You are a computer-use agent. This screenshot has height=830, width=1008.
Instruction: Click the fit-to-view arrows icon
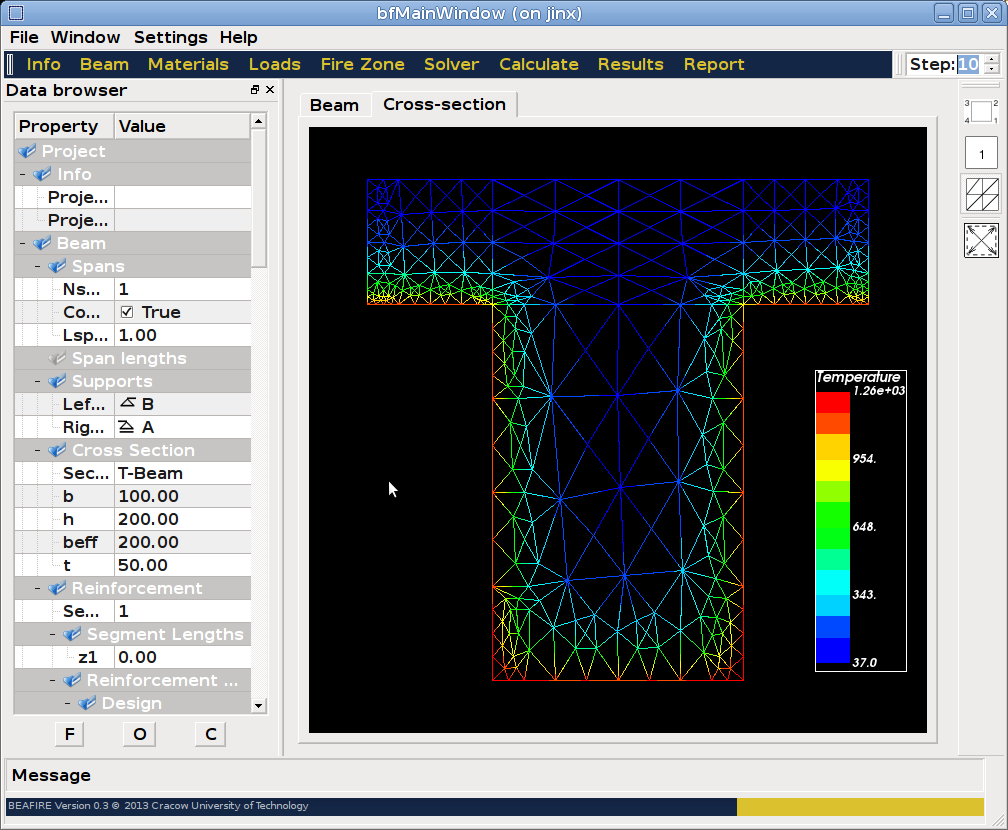click(x=981, y=240)
